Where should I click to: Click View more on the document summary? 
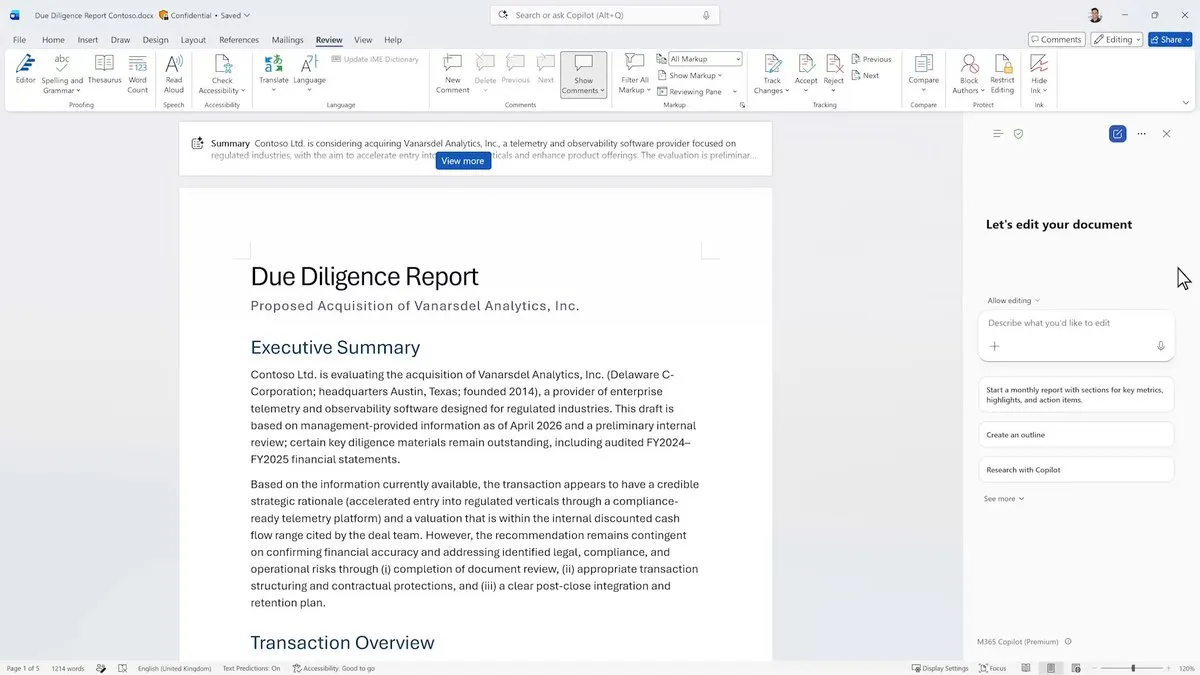pos(463,160)
